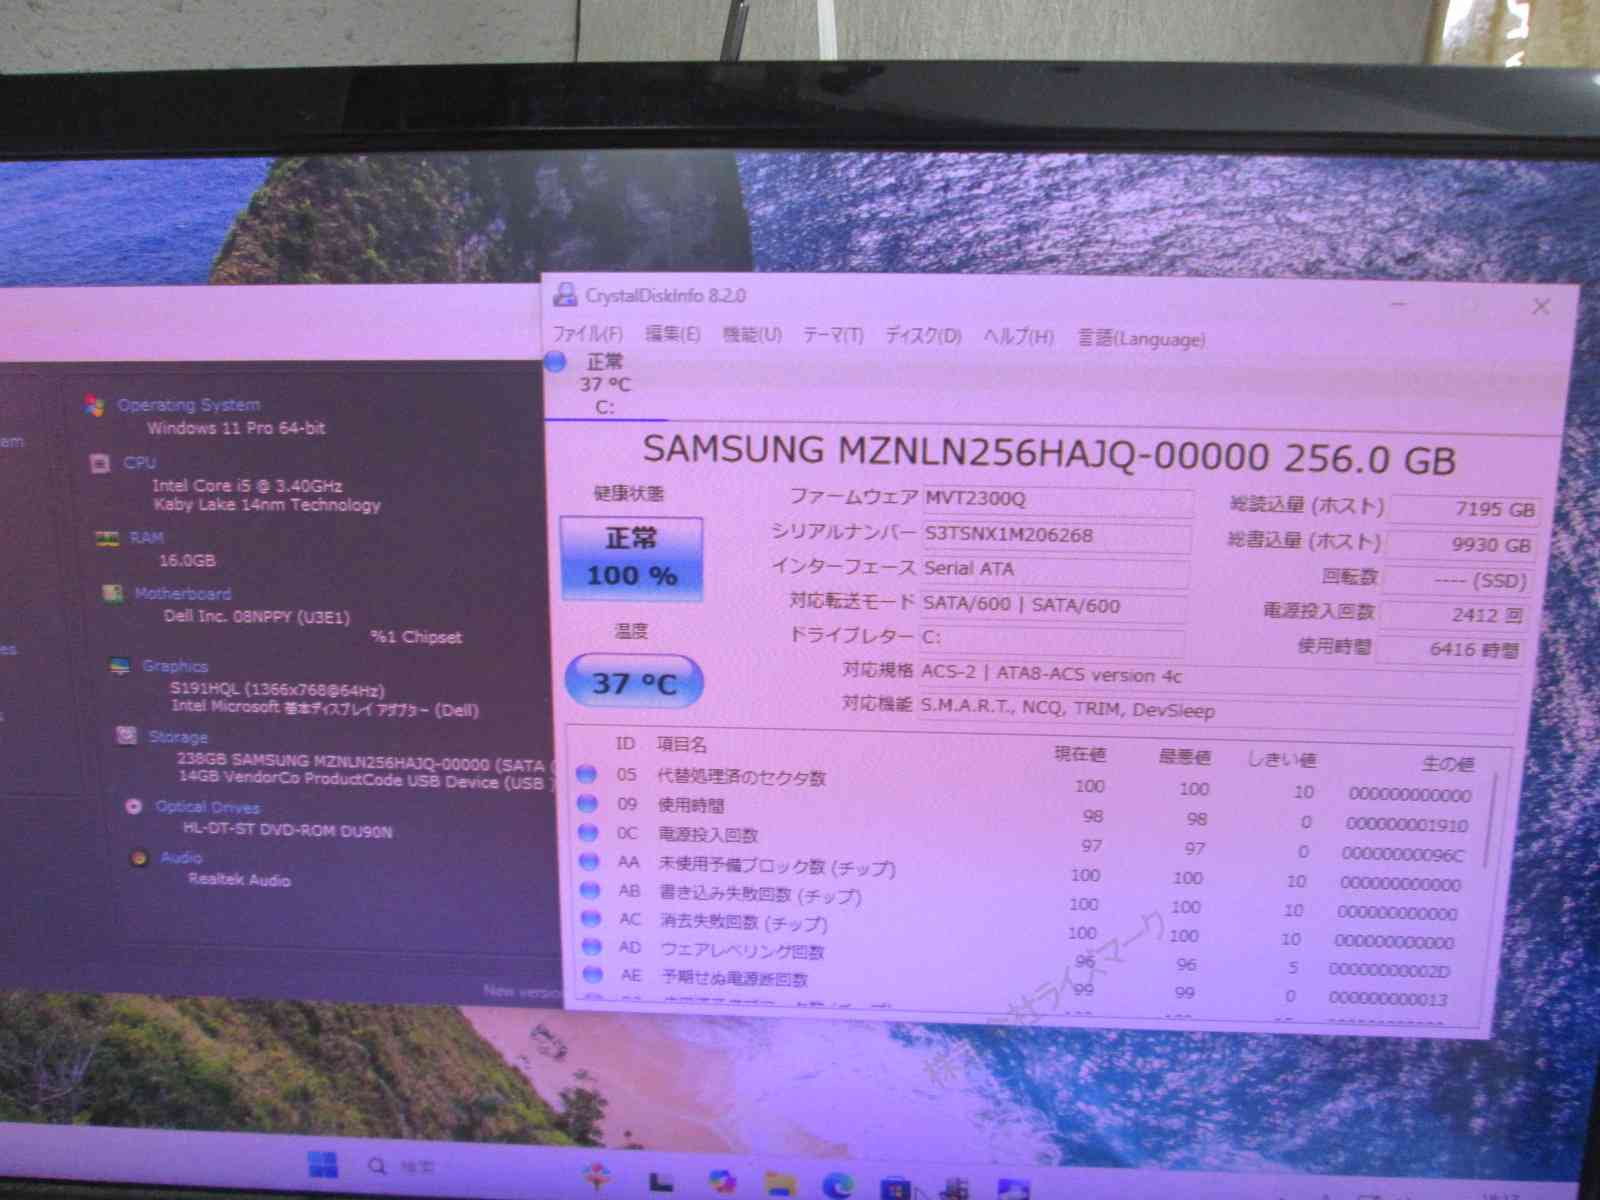The height and width of the screenshot is (1200, 1600).
Task: Click the CPU chip icon
Action: coord(100,463)
